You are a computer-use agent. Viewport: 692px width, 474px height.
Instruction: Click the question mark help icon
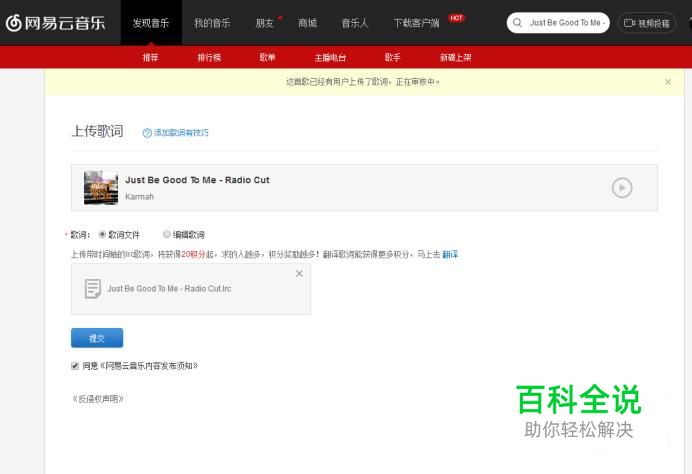[147, 133]
